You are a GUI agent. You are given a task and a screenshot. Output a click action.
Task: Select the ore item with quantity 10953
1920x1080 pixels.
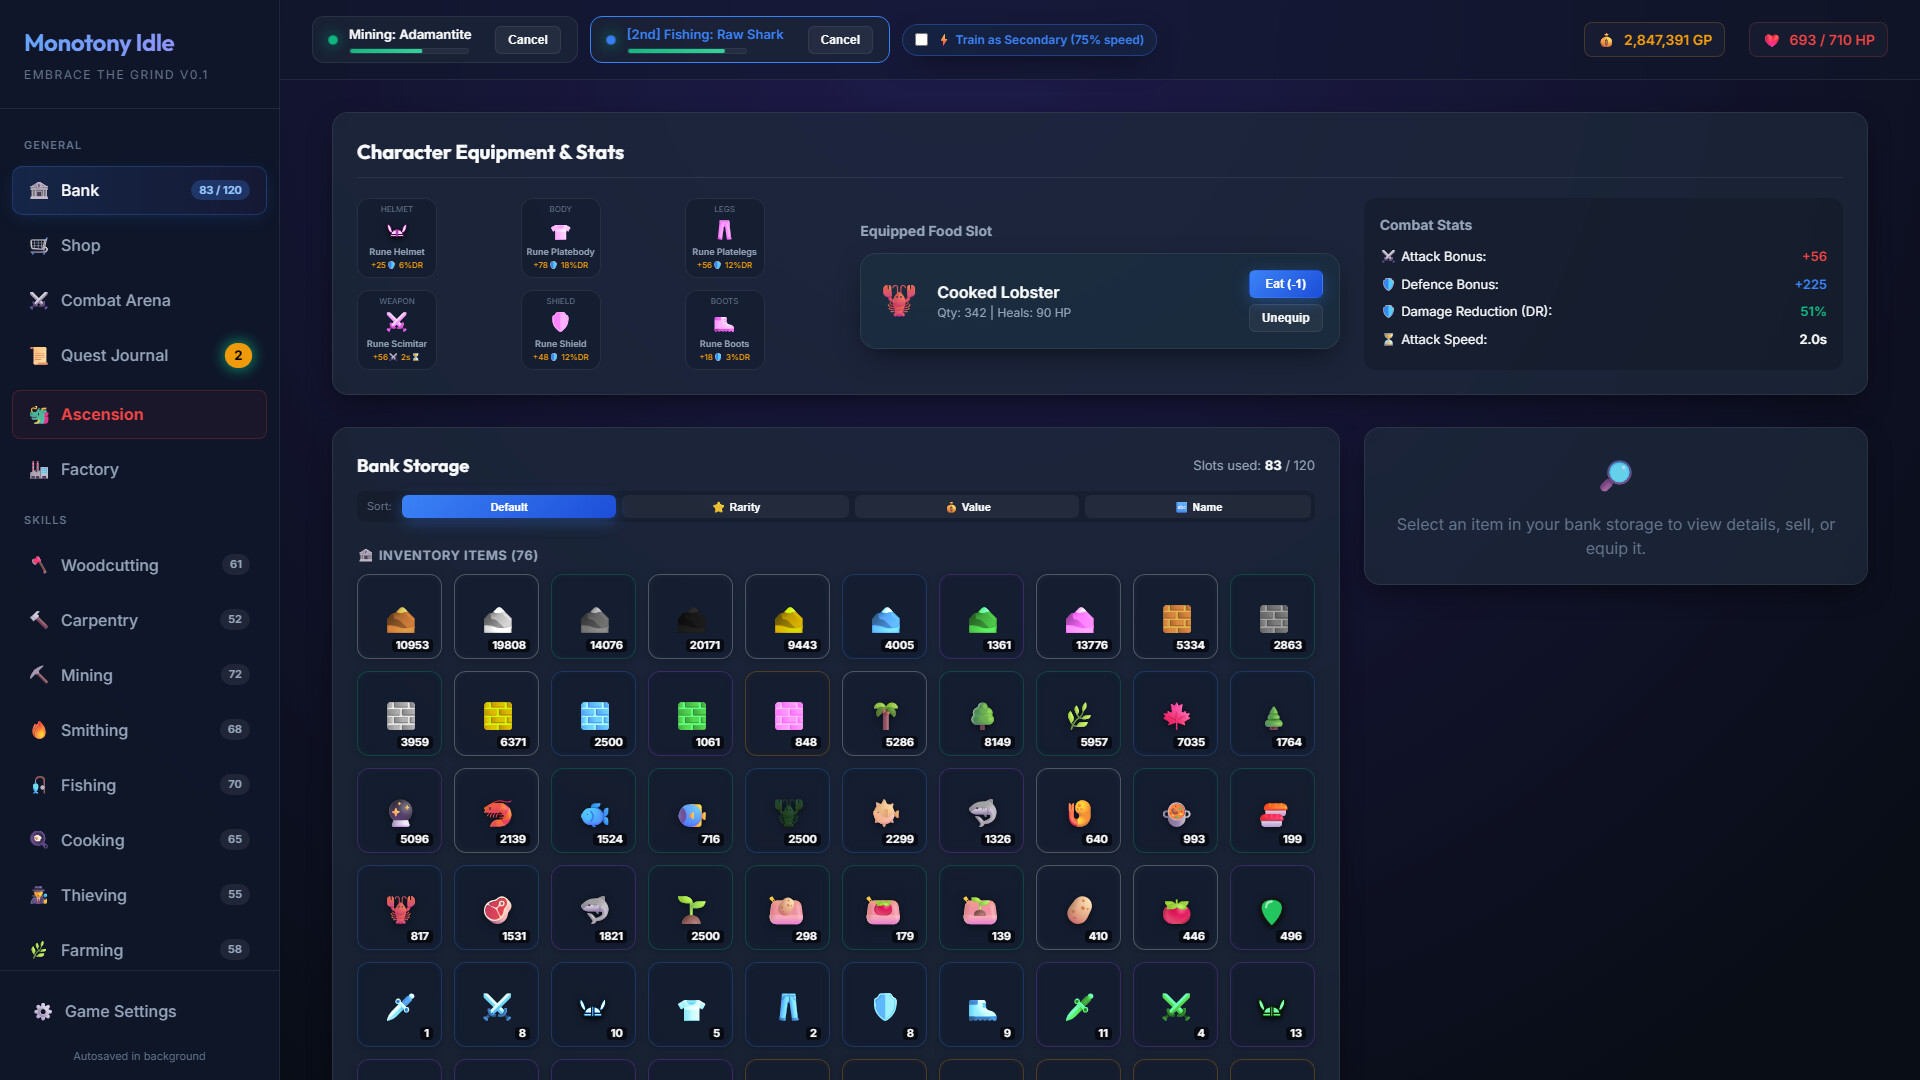(x=400, y=617)
